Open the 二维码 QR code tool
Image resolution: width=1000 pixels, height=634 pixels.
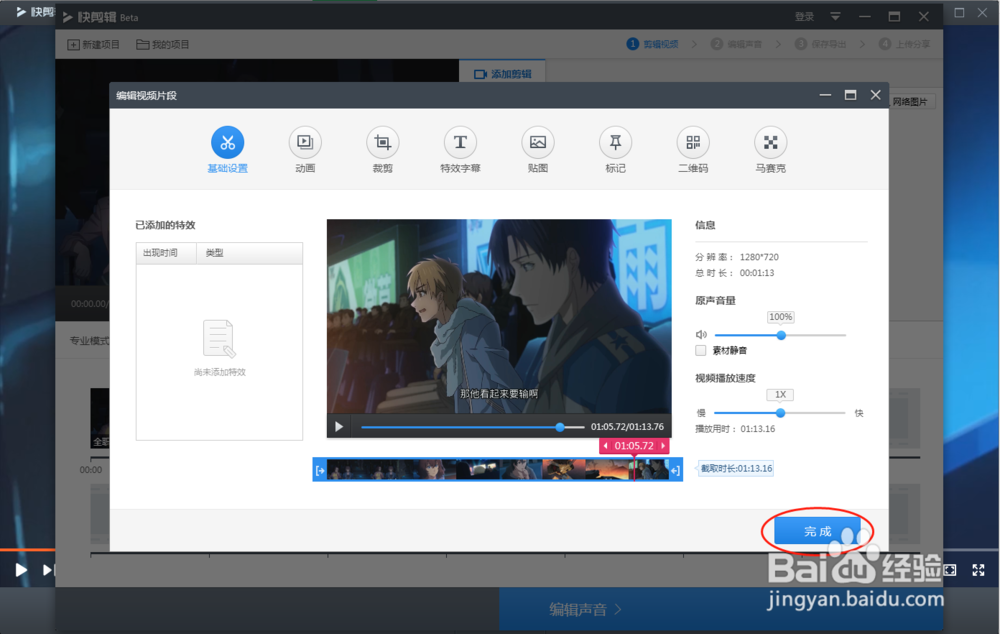tap(693, 142)
